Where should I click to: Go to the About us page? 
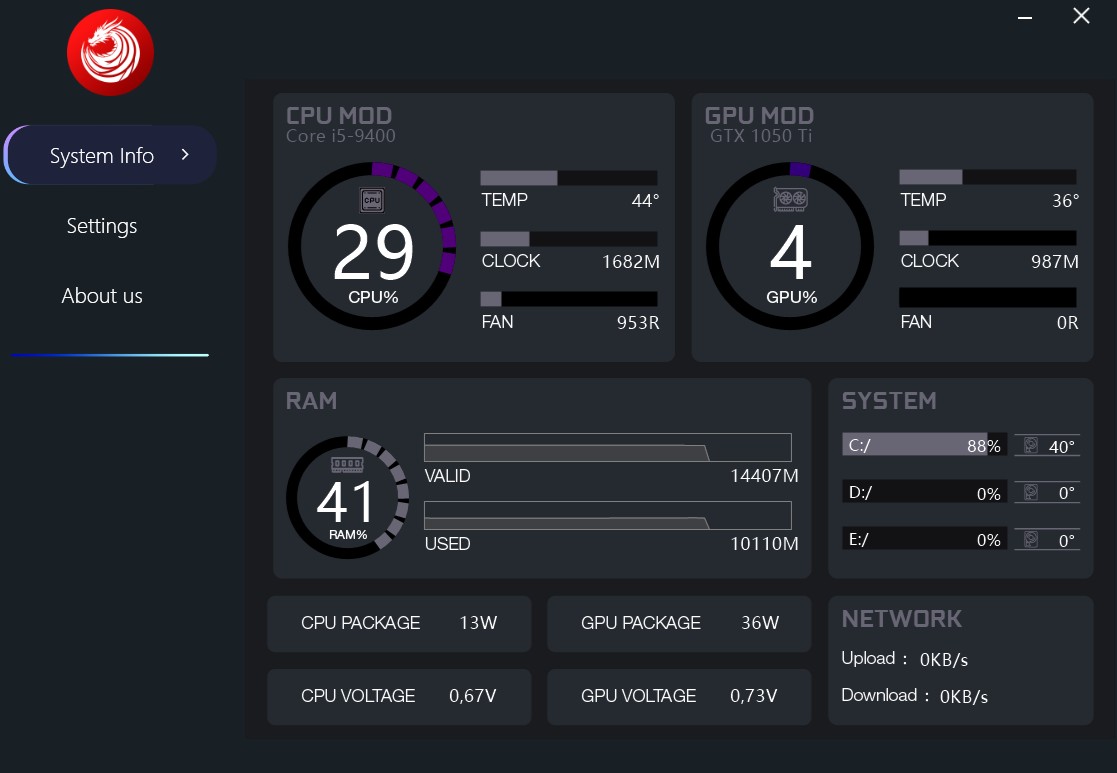click(102, 296)
